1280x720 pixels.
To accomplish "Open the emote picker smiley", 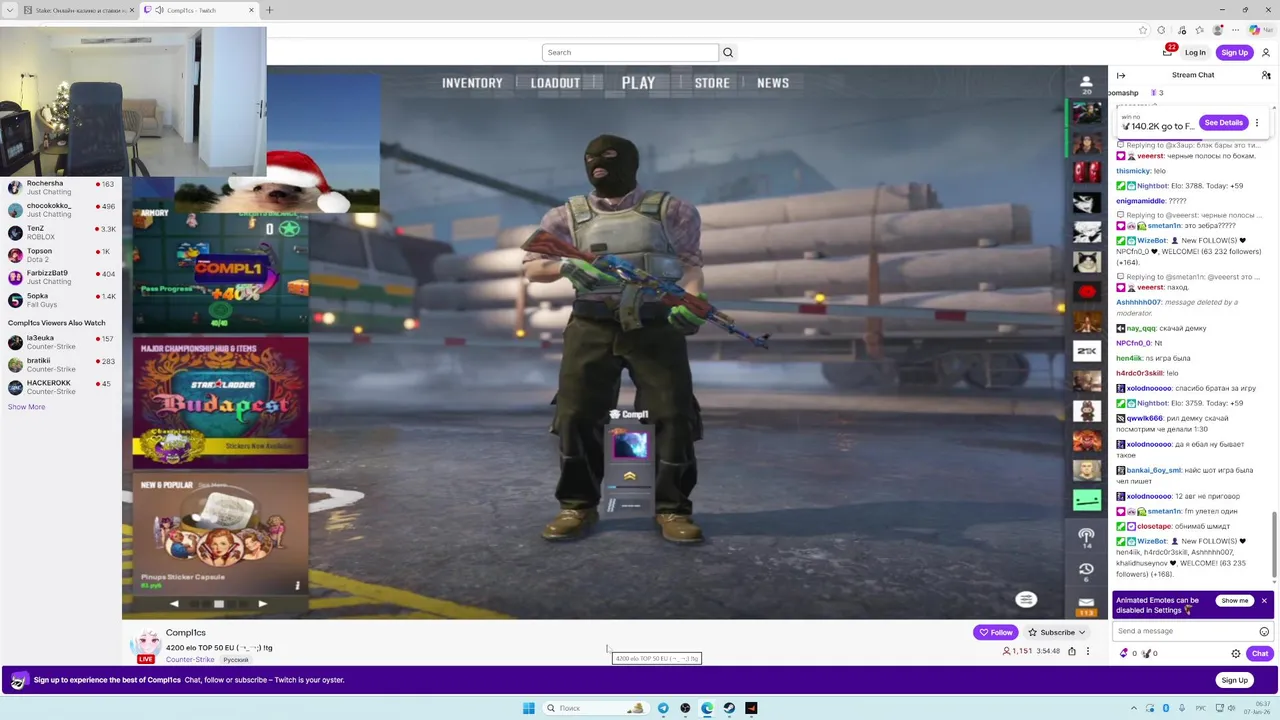I will coord(1264,631).
